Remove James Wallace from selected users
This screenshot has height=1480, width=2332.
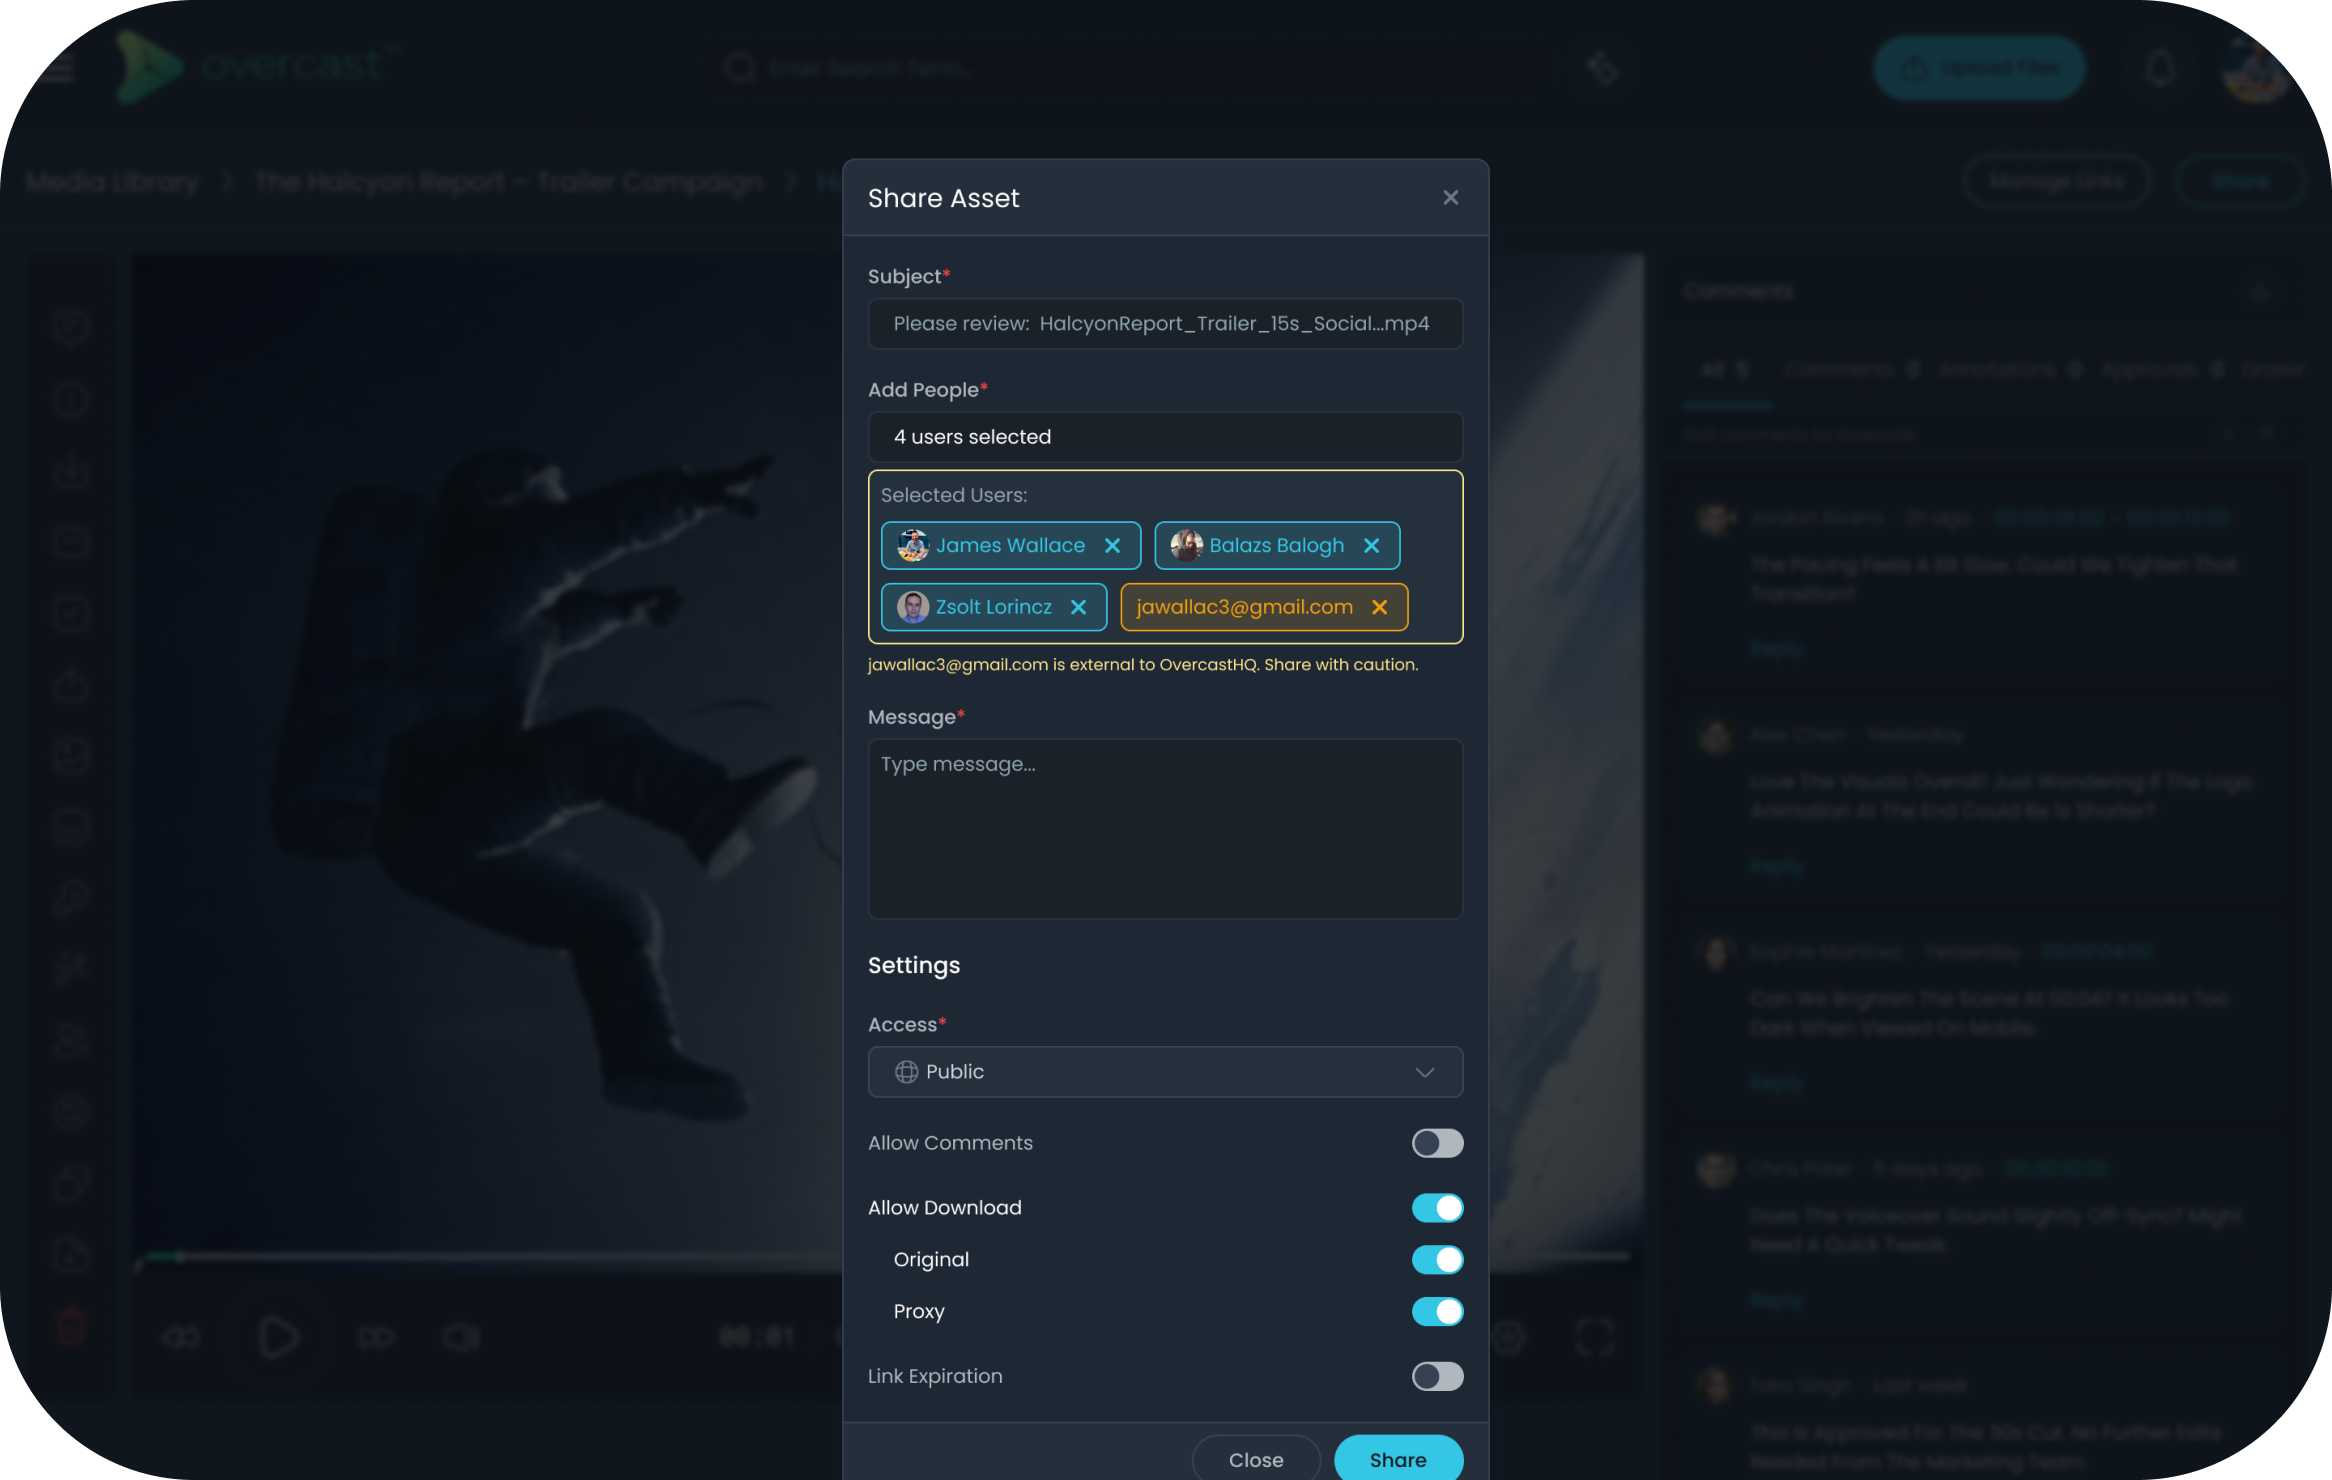point(1112,546)
